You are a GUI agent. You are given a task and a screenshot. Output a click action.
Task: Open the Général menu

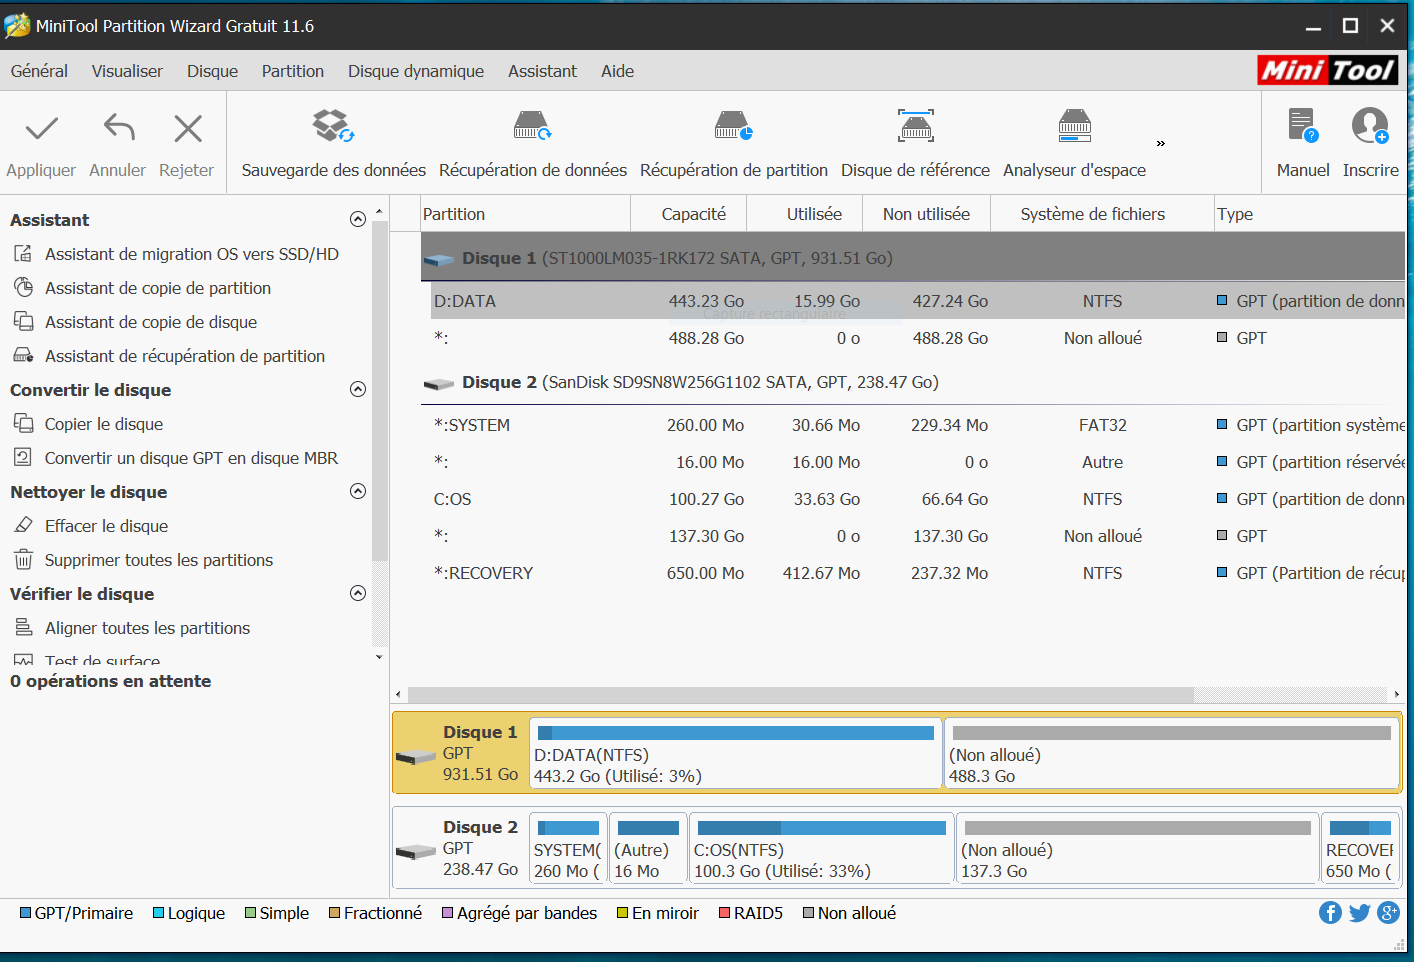[x=39, y=71]
